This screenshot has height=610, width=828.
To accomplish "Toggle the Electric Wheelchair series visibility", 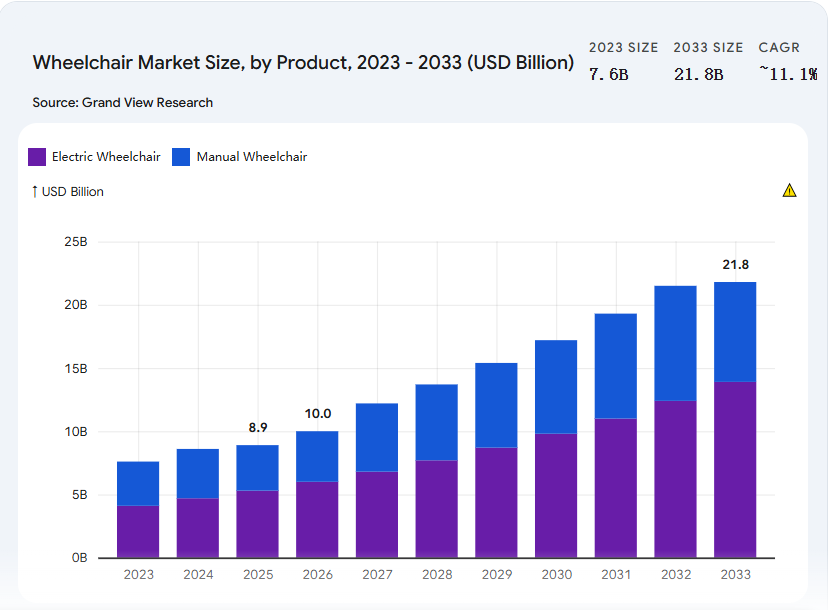I will 93,157.
